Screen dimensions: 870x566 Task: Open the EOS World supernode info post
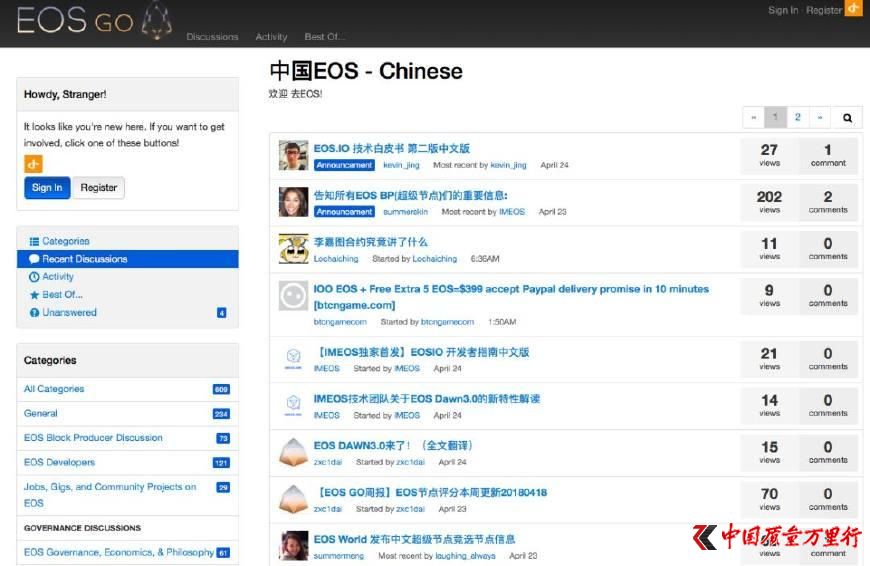414,539
